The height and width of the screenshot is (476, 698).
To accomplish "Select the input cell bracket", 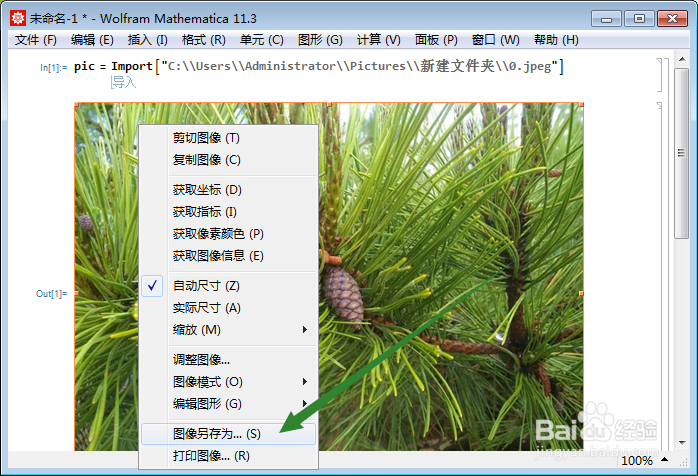I will [x=662, y=75].
